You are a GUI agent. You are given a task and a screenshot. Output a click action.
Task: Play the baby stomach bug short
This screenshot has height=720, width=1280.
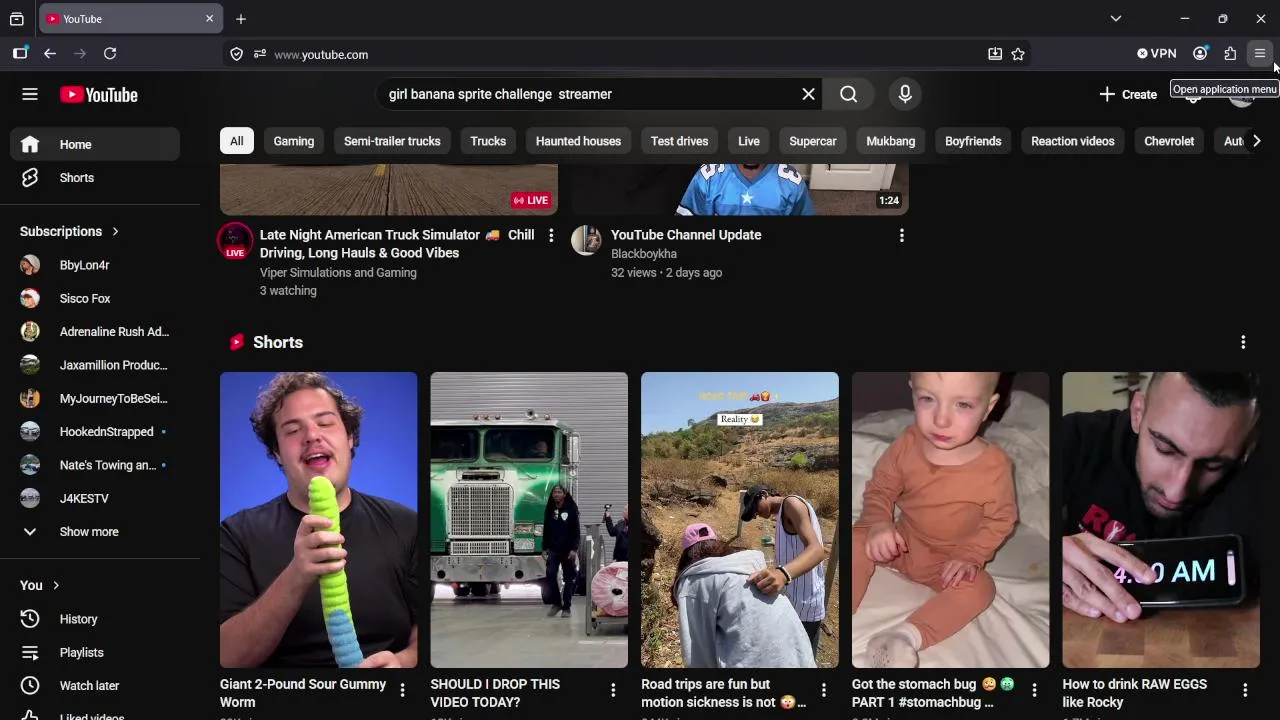coord(950,520)
